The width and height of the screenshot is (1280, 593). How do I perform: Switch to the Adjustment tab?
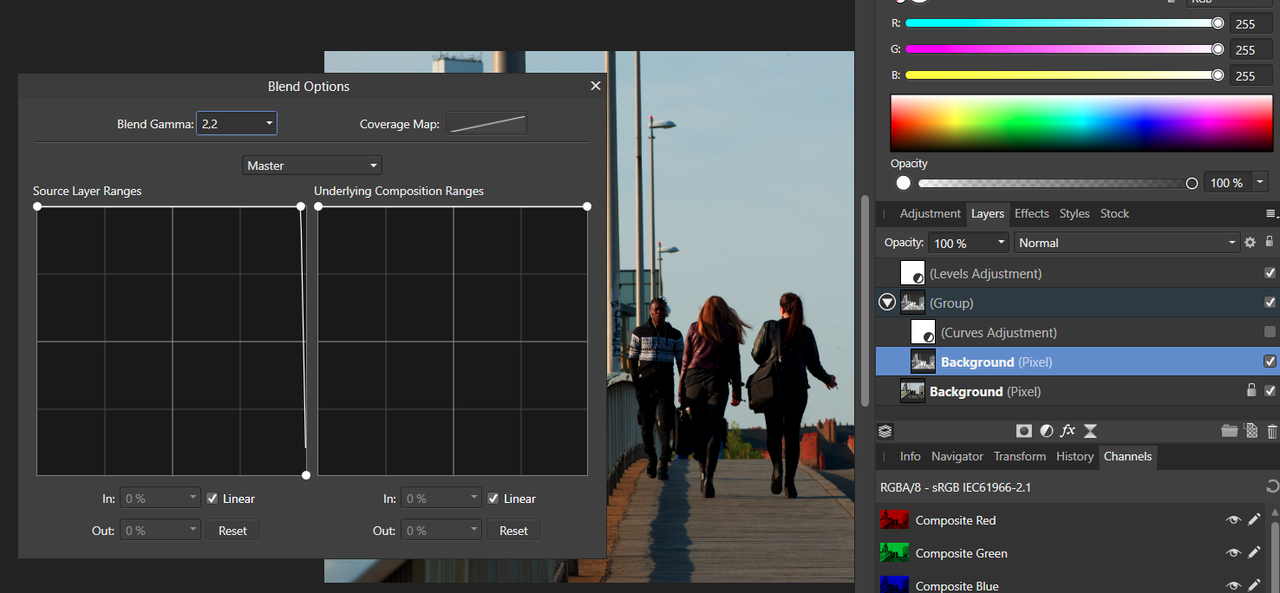(930, 214)
